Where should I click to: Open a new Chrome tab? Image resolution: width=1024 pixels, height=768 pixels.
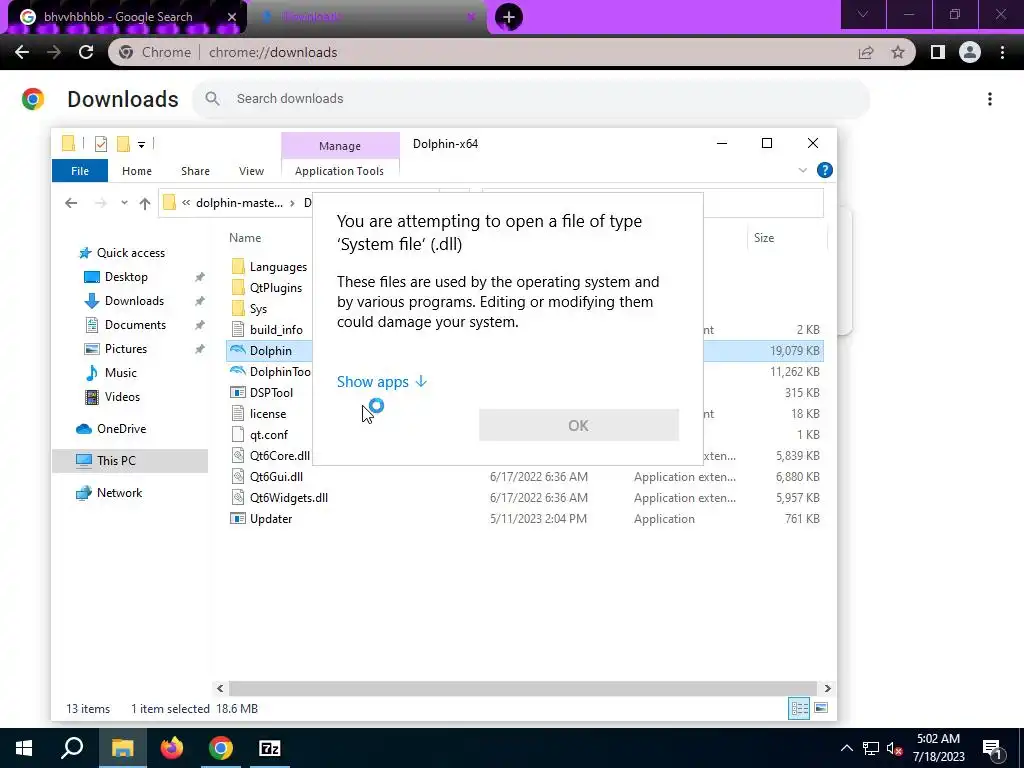509,17
